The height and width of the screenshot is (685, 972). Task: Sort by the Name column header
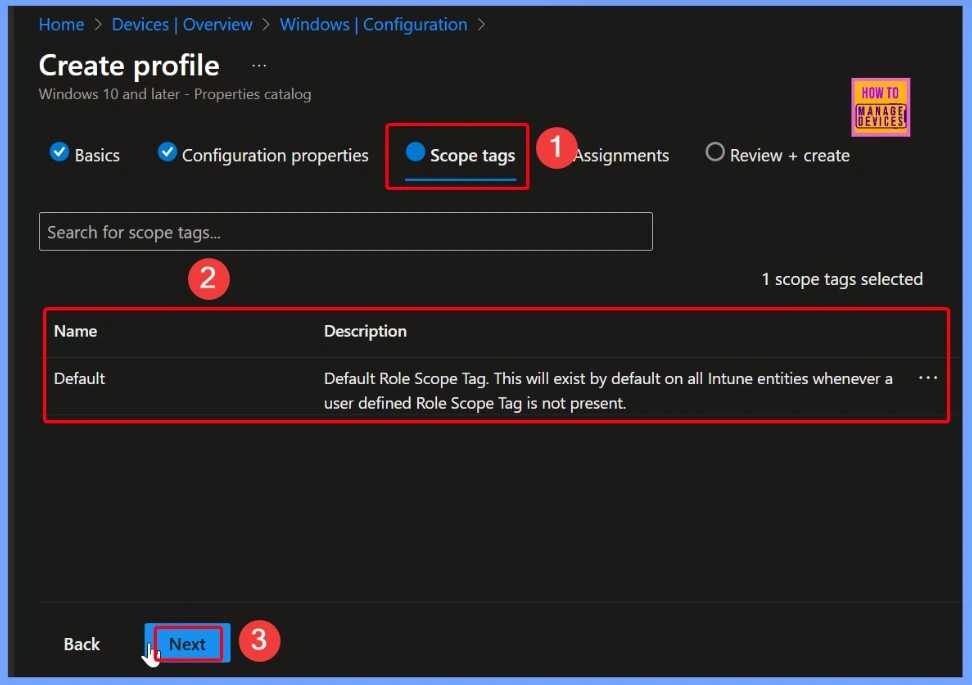click(x=75, y=331)
